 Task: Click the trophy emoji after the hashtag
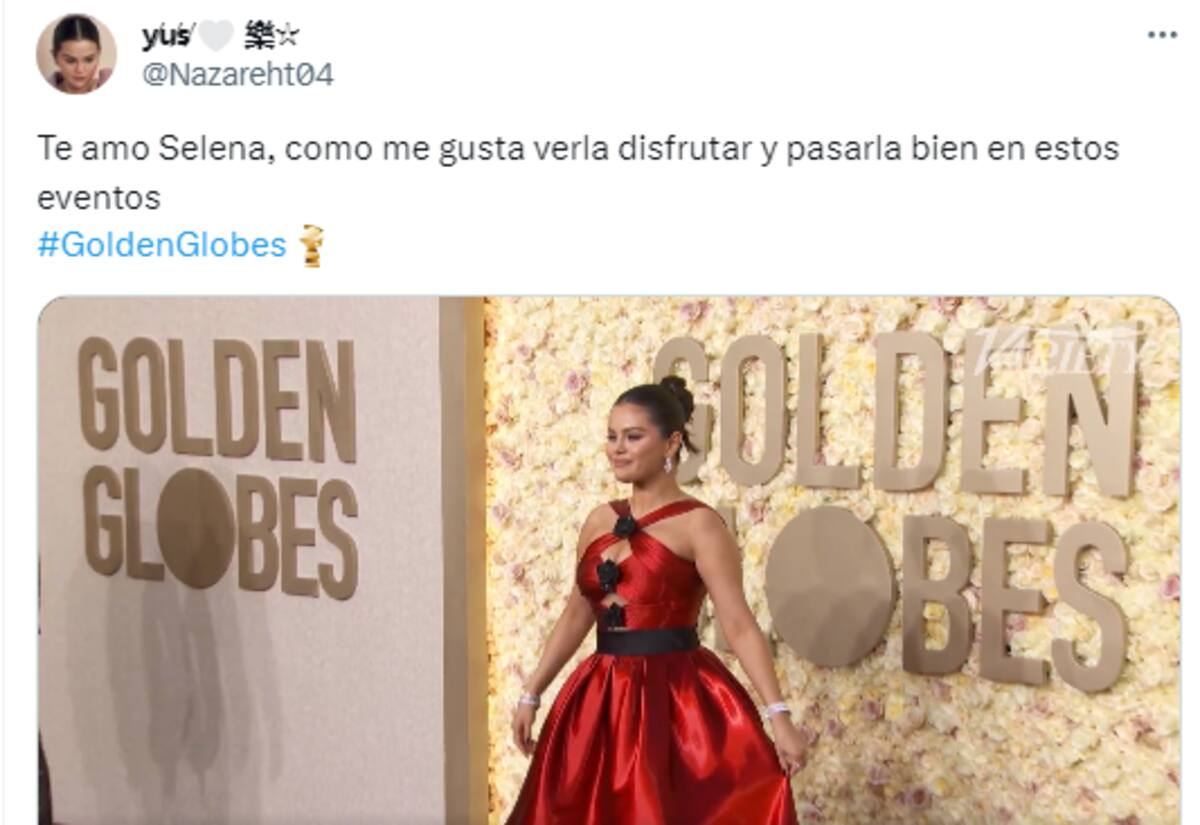(313, 246)
